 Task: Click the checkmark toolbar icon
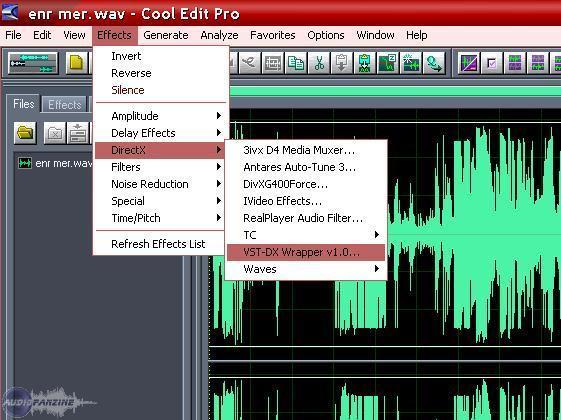(492, 63)
